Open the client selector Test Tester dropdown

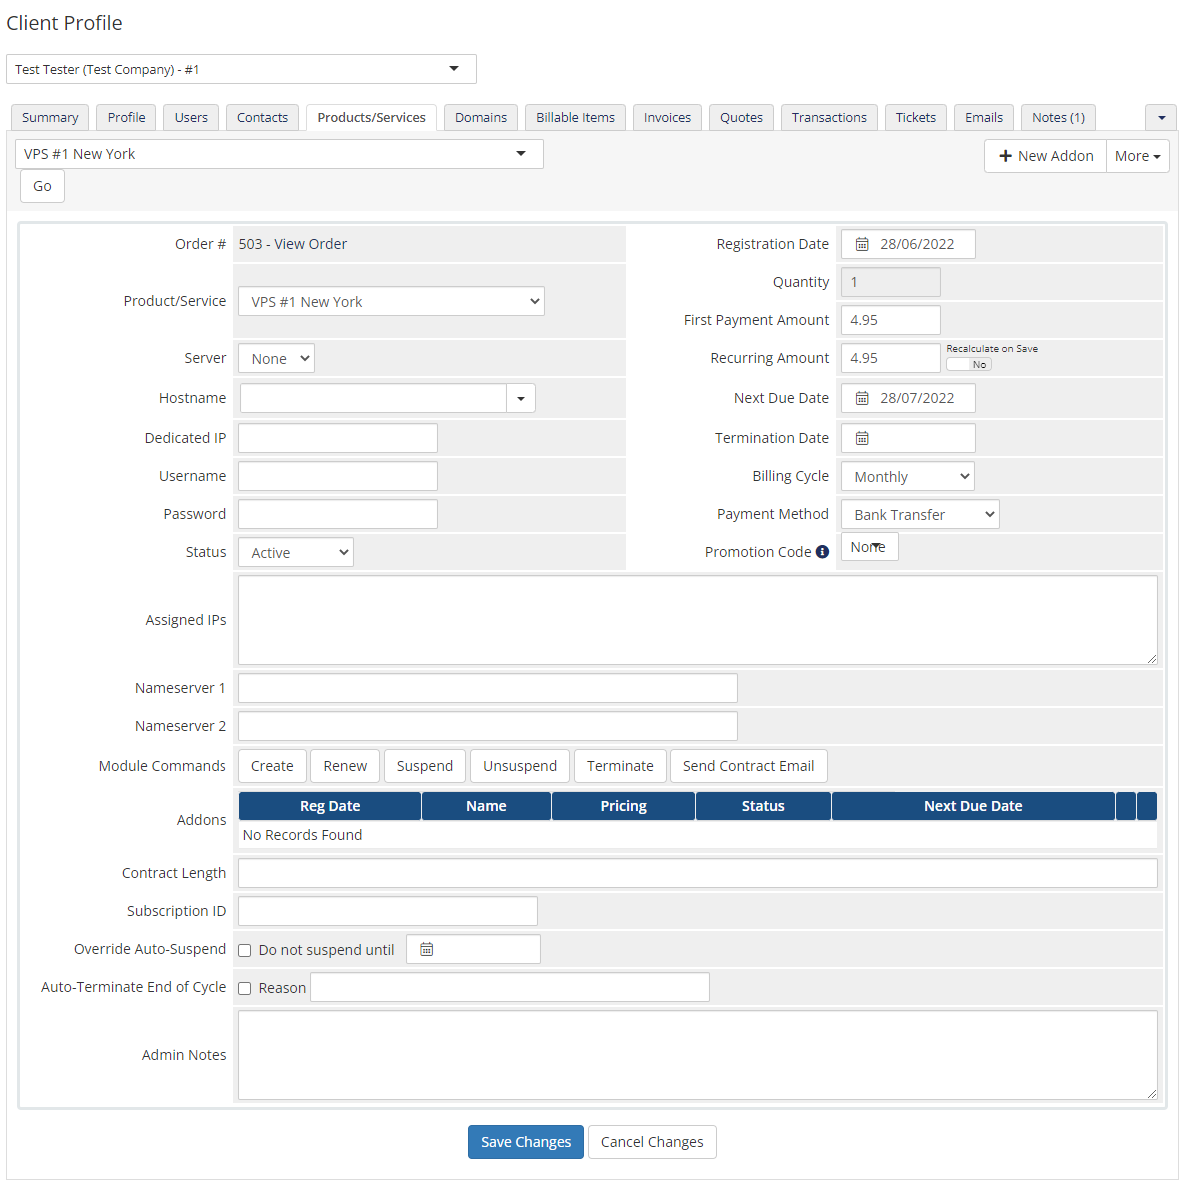[241, 69]
